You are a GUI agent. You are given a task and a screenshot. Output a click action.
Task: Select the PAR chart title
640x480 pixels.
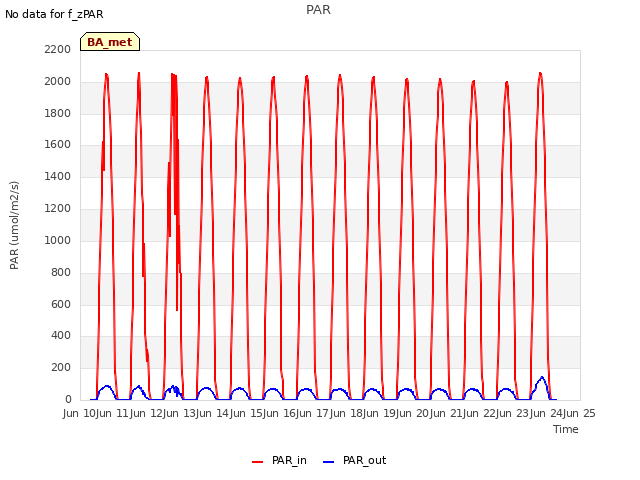pos(318,9)
